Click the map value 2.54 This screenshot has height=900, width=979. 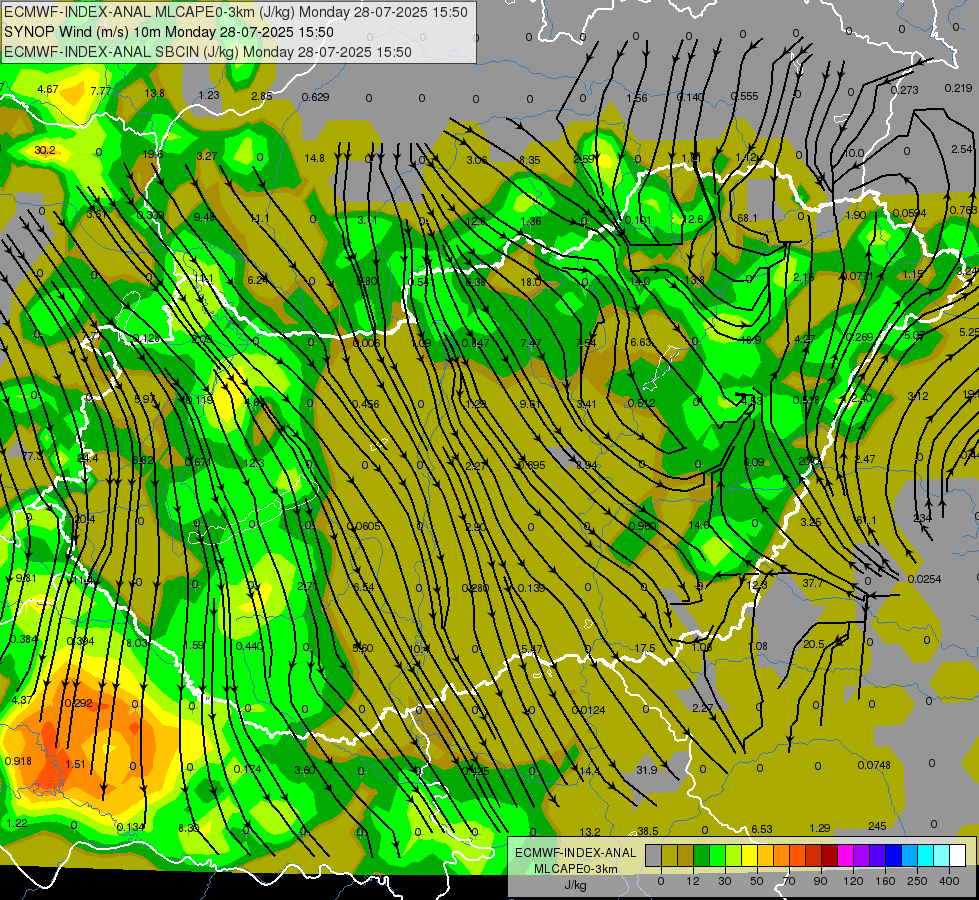click(x=962, y=149)
